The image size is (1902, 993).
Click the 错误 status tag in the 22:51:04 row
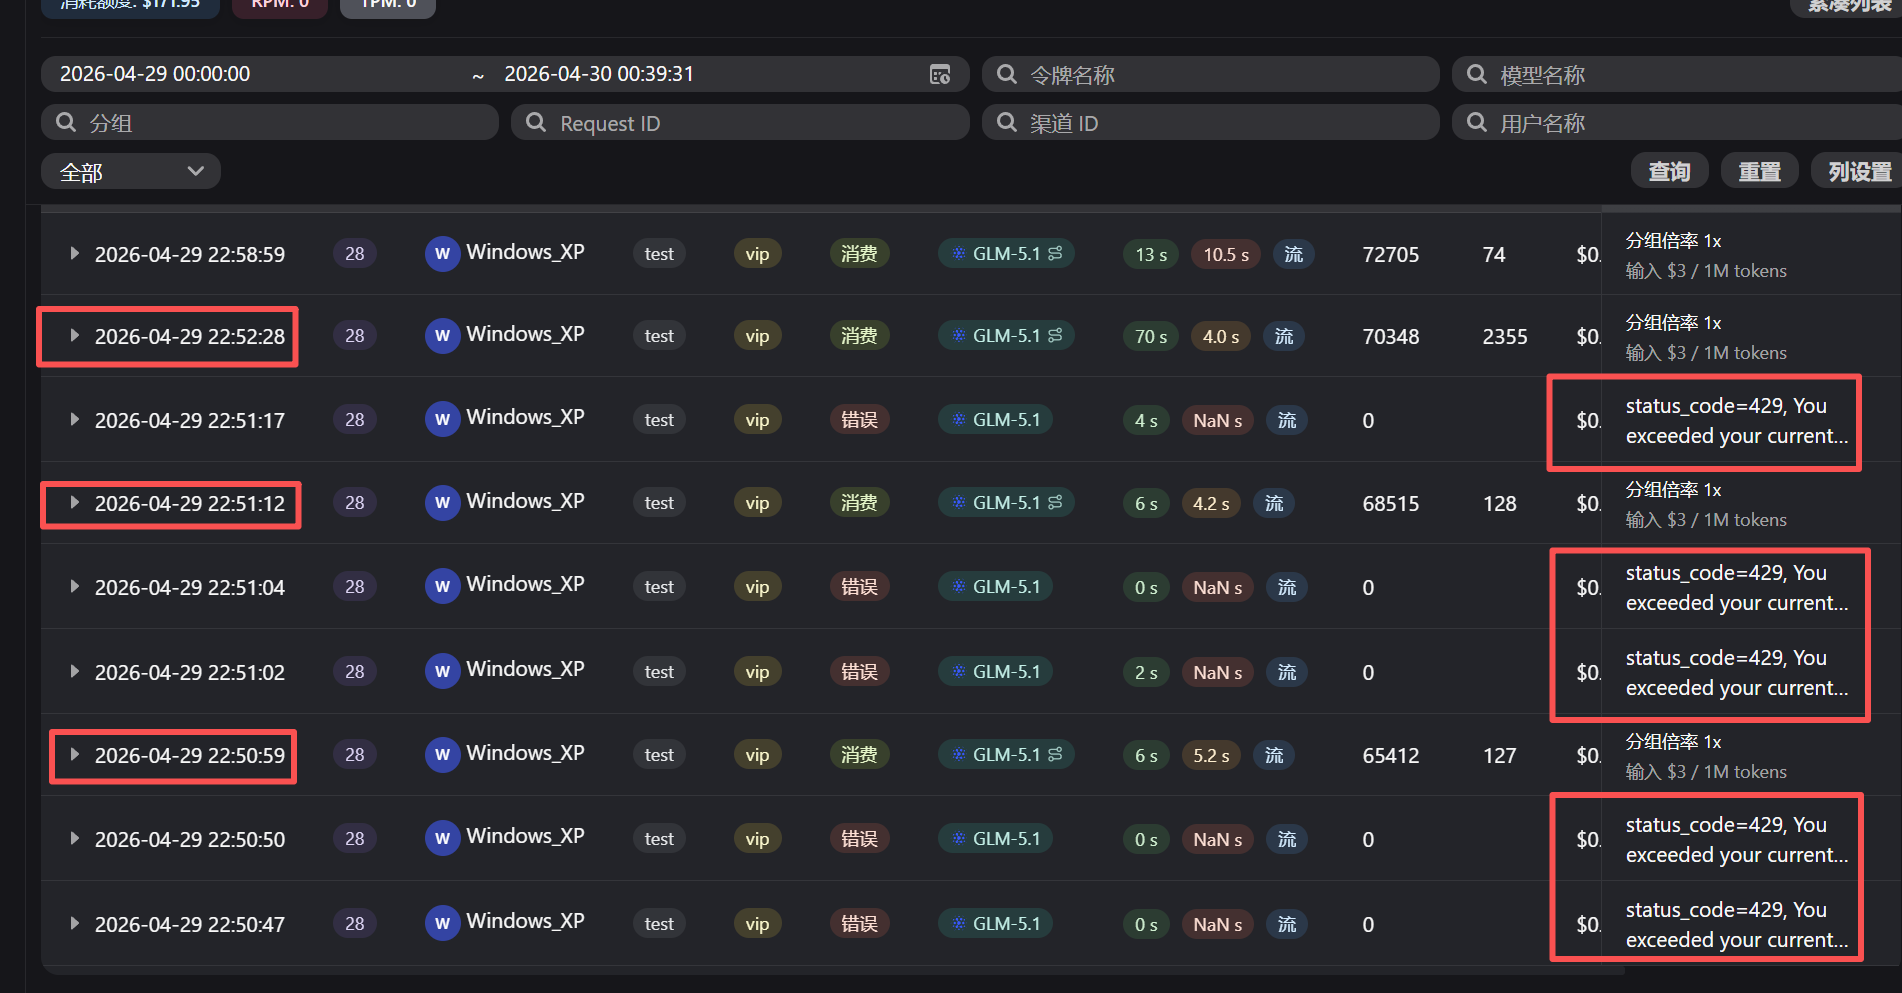[x=859, y=587]
